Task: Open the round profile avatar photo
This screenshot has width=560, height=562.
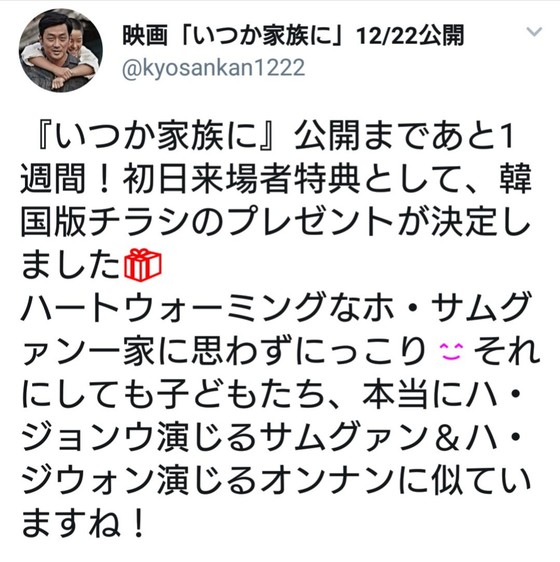Action: [x=61, y=51]
